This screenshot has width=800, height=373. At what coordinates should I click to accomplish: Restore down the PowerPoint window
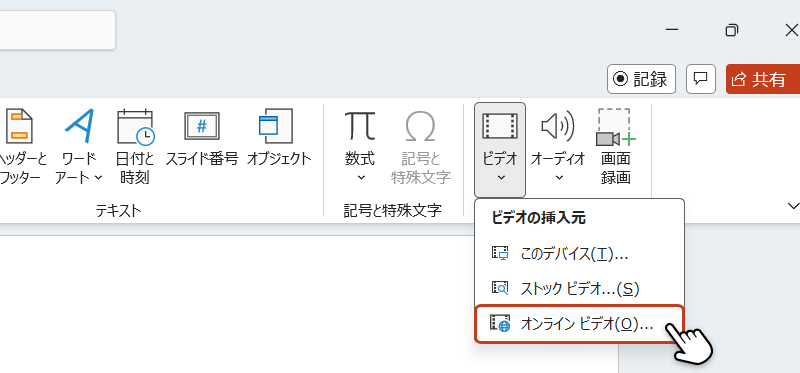pyautogui.click(x=732, y=30)
